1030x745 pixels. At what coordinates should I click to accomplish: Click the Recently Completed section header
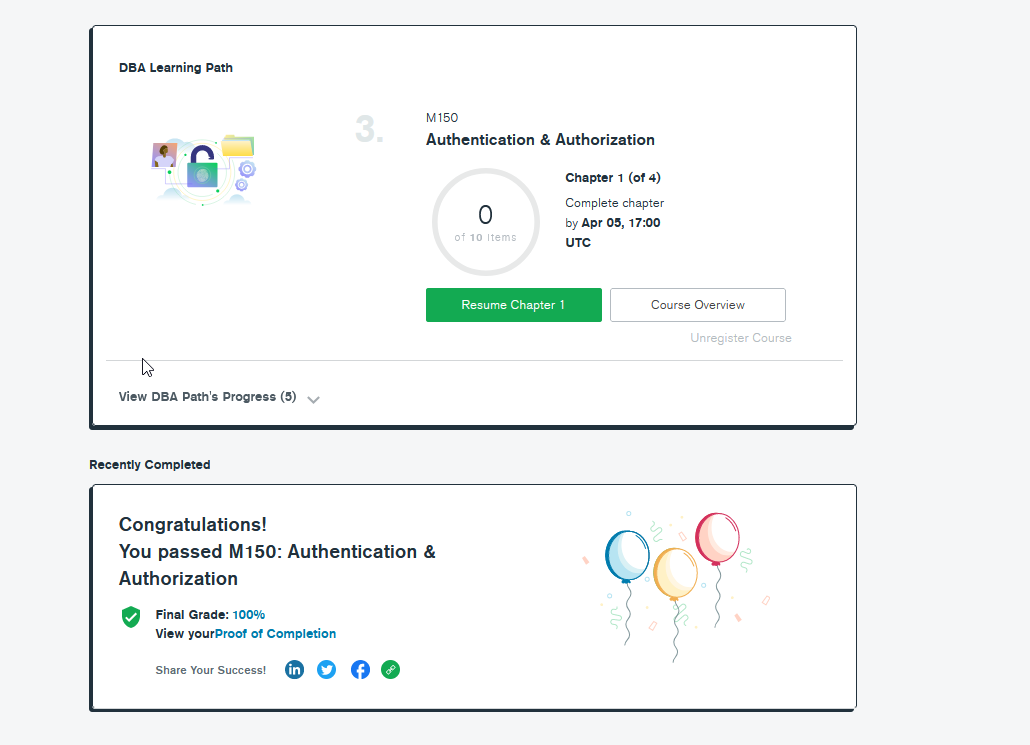(x=149, y=464)
